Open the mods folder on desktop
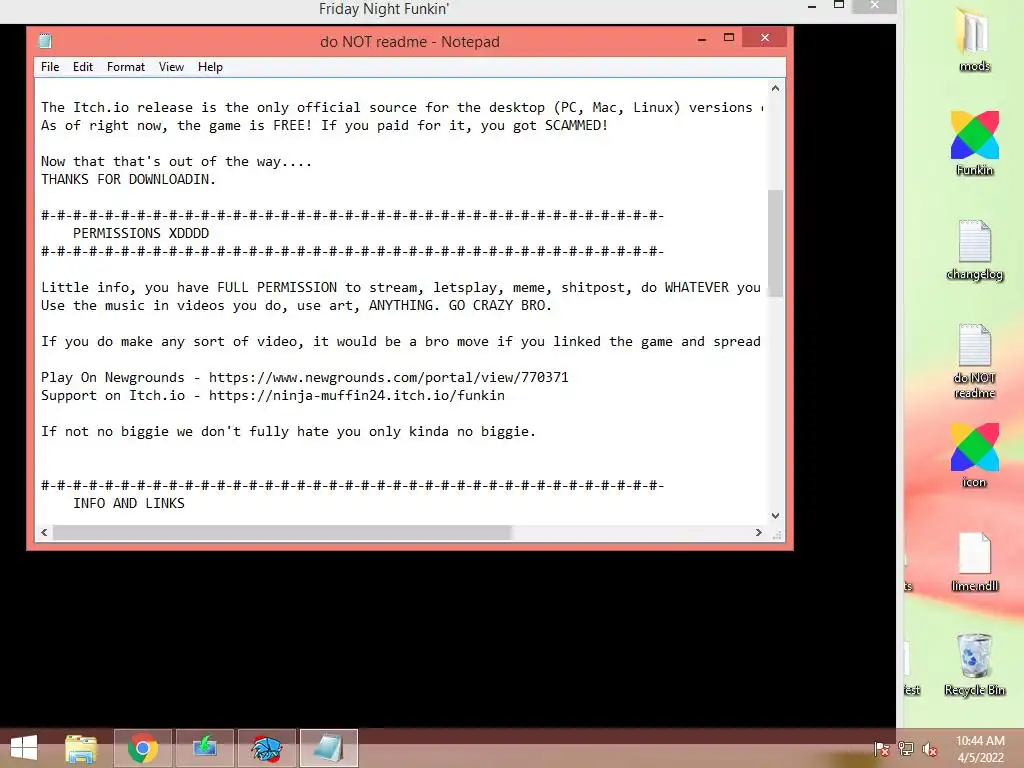 (974, 38)
